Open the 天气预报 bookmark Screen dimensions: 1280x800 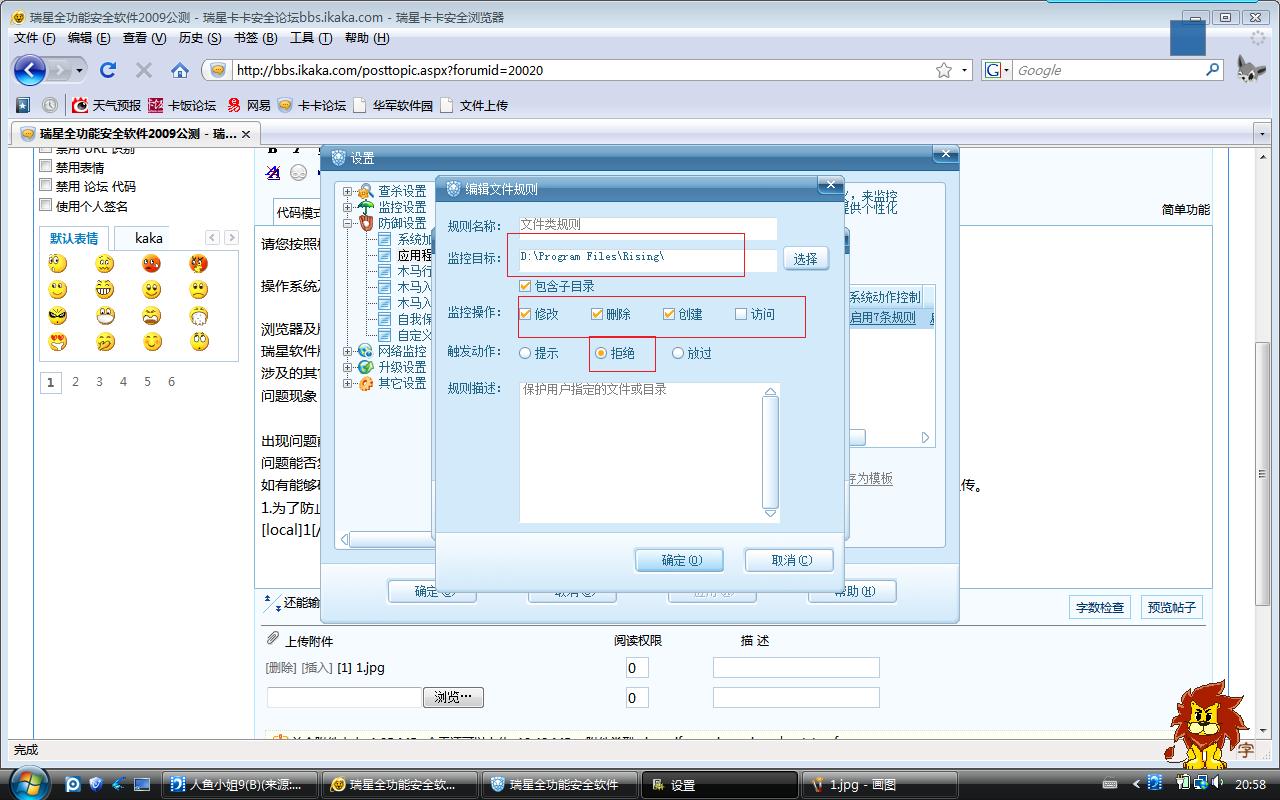tap(107, 105)
